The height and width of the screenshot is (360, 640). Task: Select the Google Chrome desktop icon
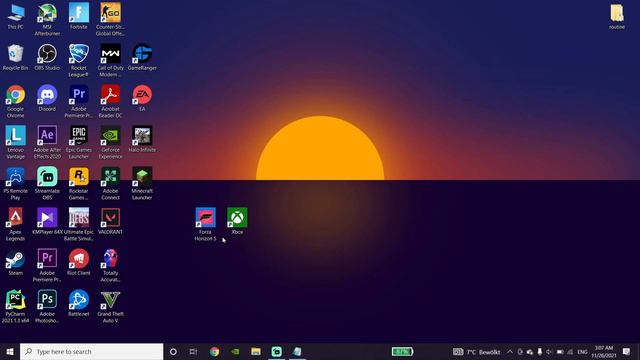tap(16, 102)
